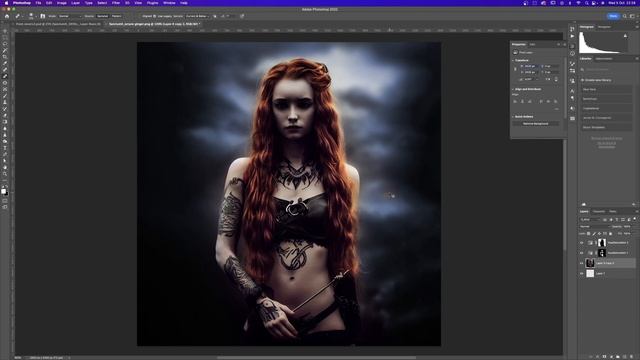The height and width of the screenshot is (360, 640).
Task: Hide the bottom Layer 1
Action: point(582,273)
